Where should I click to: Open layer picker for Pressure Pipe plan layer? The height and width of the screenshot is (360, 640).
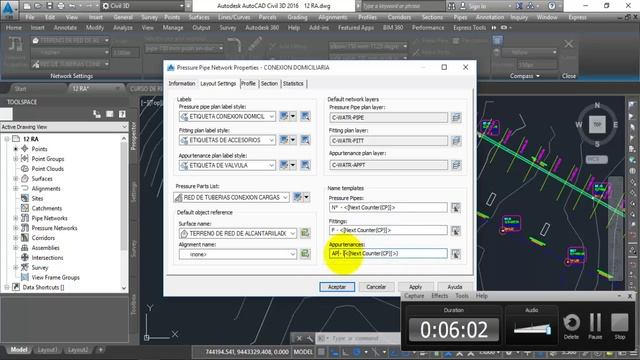pos(456,118)
